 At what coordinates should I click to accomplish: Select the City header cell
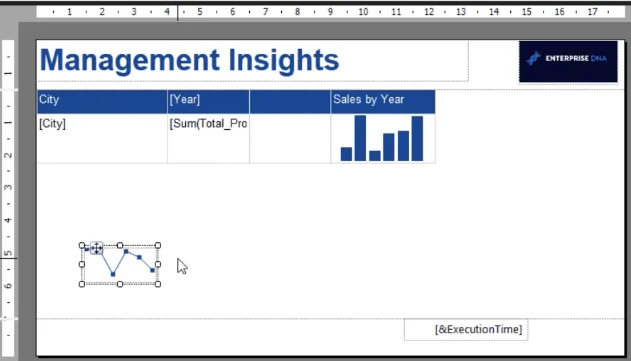click(x=102, y=101)
